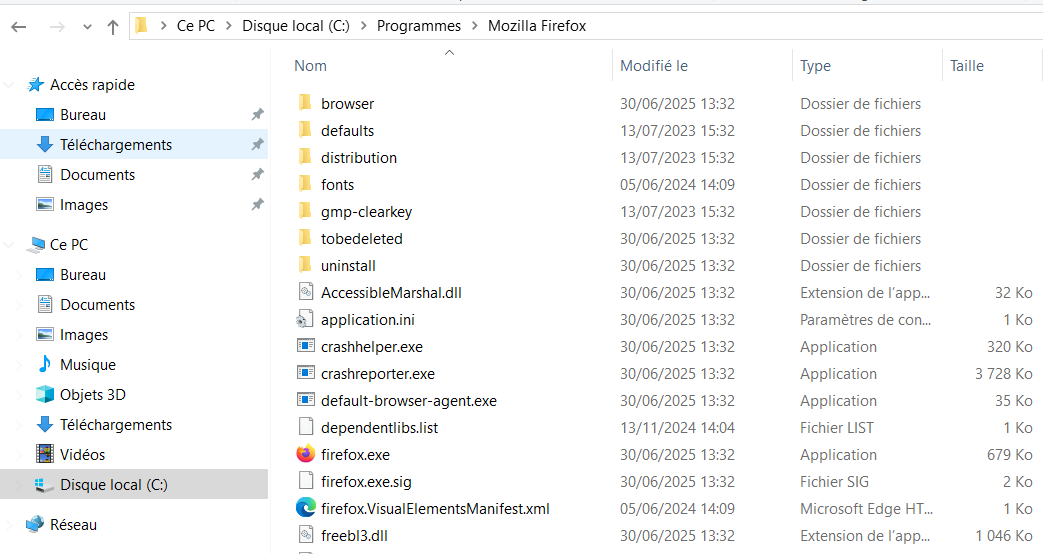The width and height of the screenshot is (1043, 554).
Task: Open Documents under Accès rapide
Action: (97, 175)
